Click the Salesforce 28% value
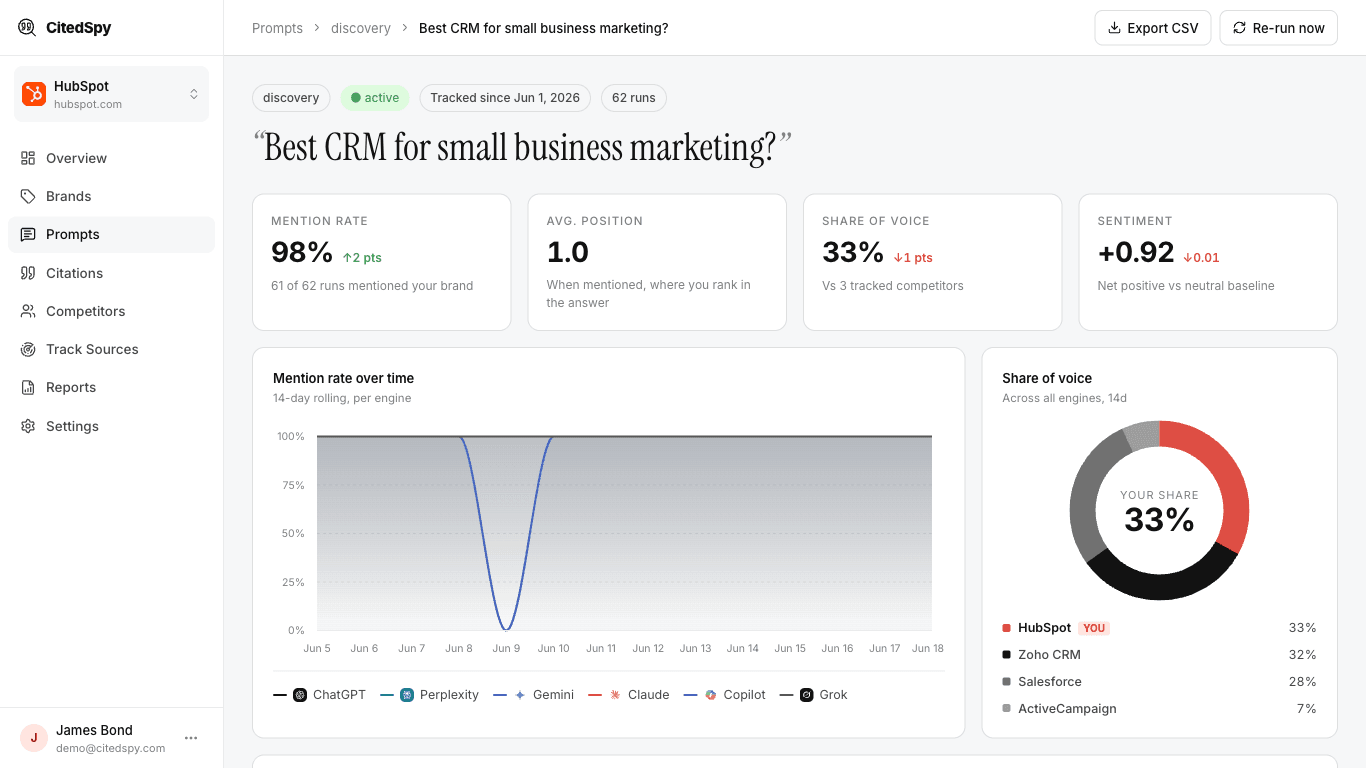This screenshot has height=768, width=1366. 1302,682
